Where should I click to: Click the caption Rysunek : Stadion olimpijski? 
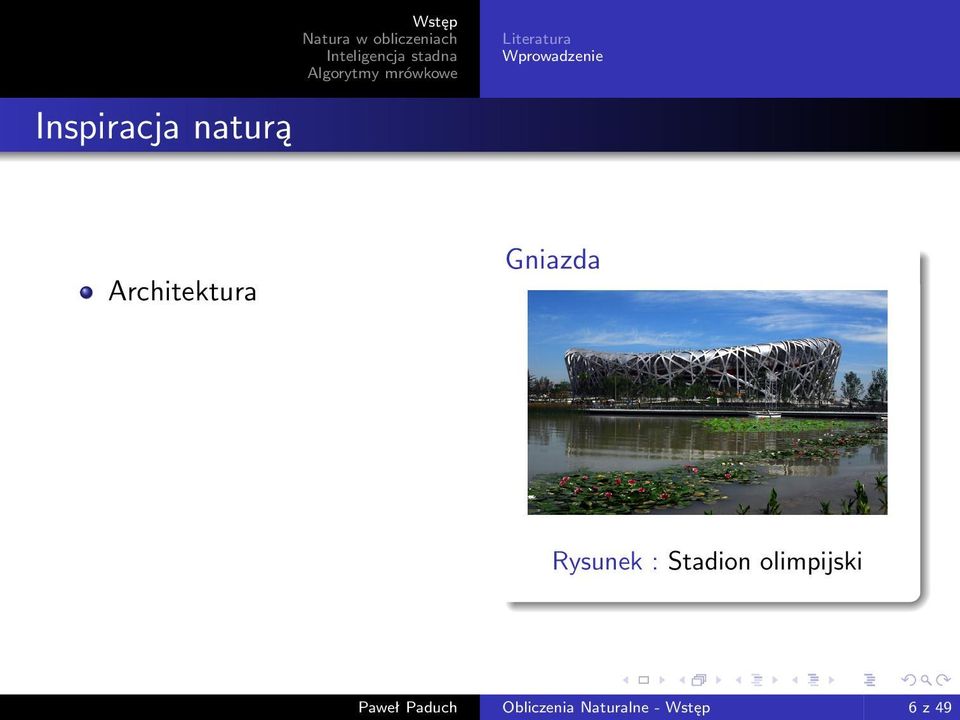pos(707,561)
